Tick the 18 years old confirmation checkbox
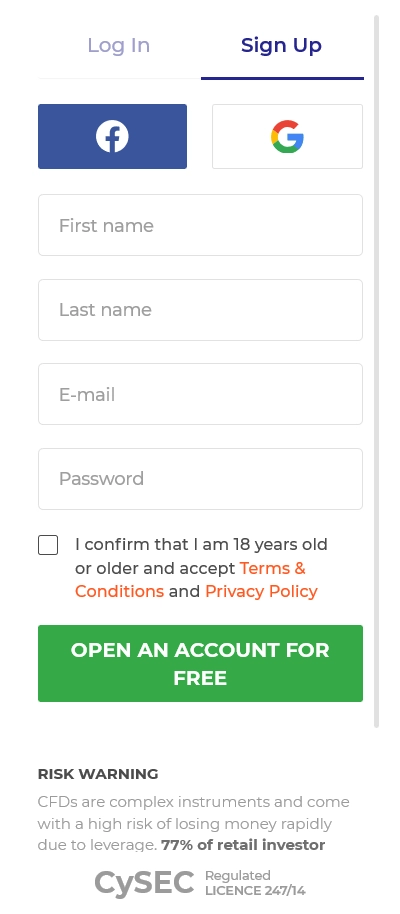 point(48,545)
